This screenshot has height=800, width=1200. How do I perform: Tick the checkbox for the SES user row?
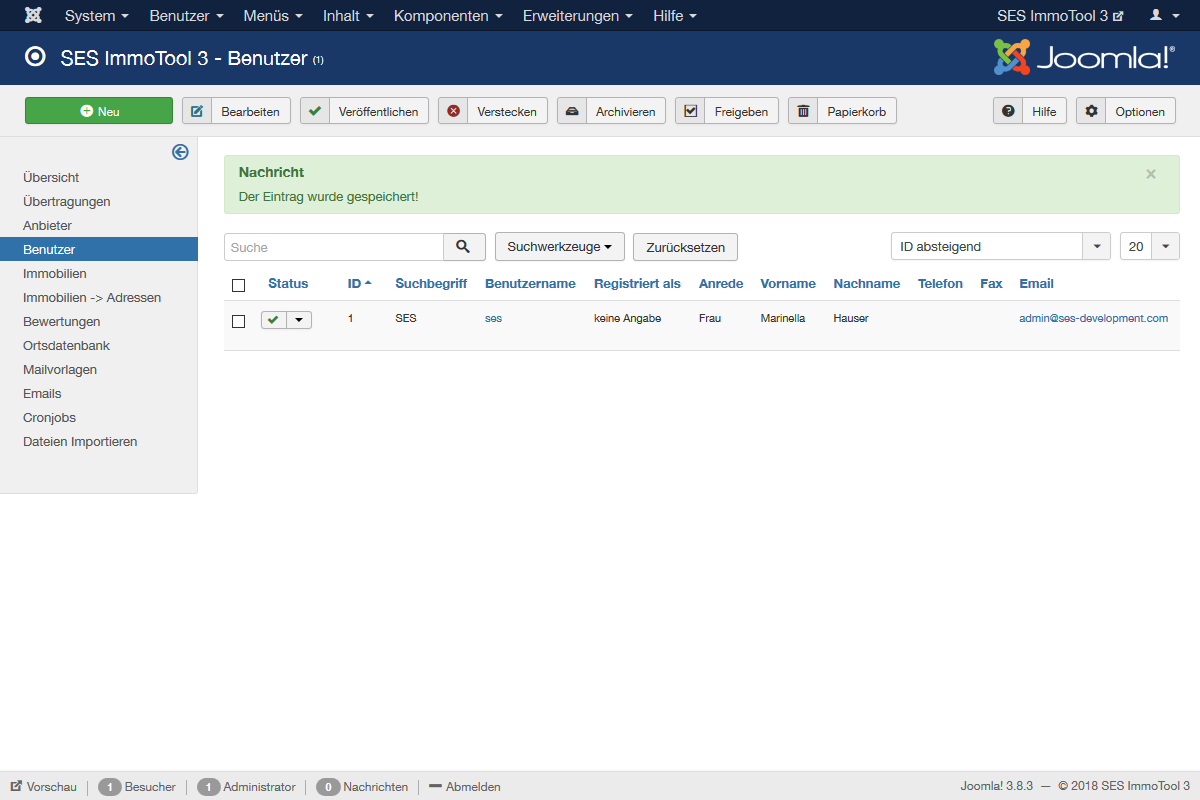tap(238, 321)
